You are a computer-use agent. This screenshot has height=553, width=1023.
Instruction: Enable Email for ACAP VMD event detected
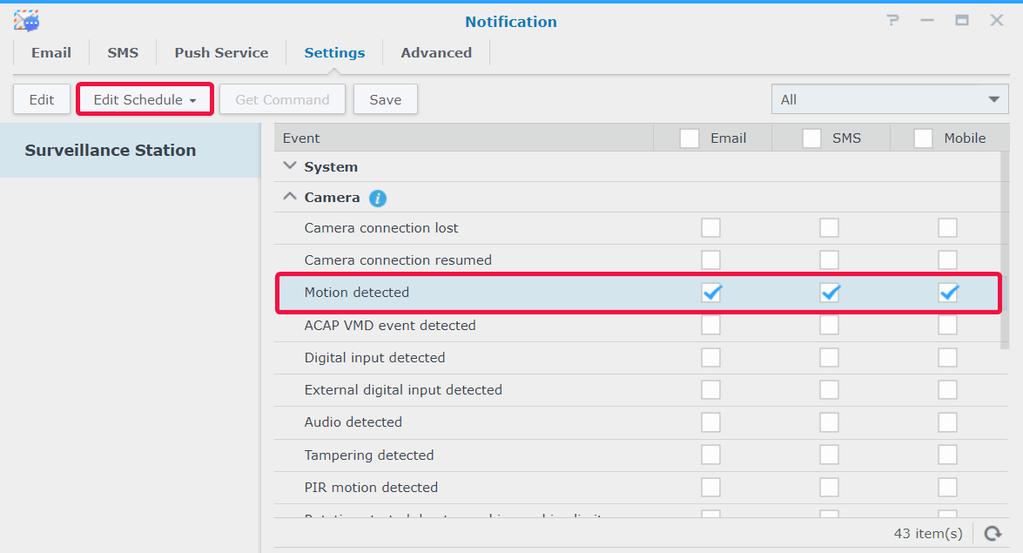(x=711, y=325)
